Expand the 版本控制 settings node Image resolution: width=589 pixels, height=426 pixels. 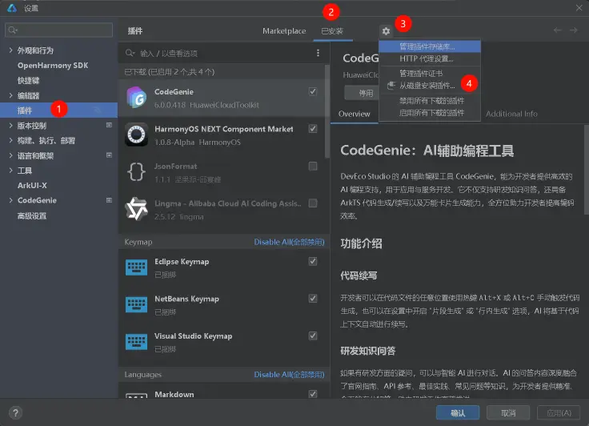pos(11,125)
